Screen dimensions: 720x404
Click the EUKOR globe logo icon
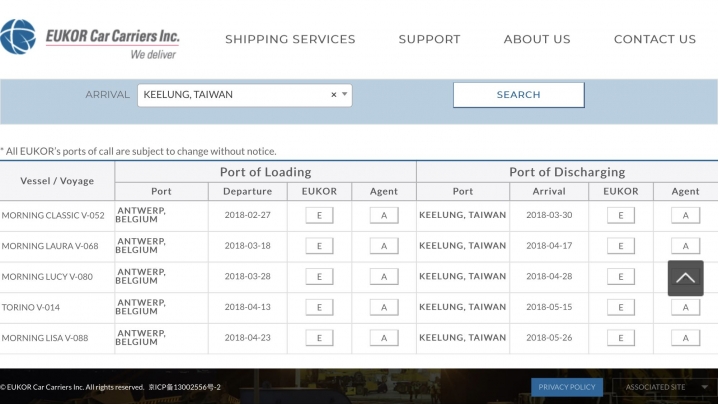(18, 37)
